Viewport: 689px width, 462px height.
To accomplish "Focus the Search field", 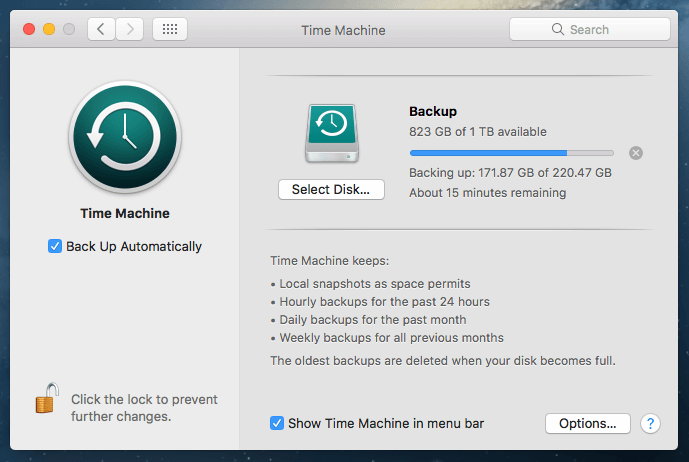I will 590,29.
